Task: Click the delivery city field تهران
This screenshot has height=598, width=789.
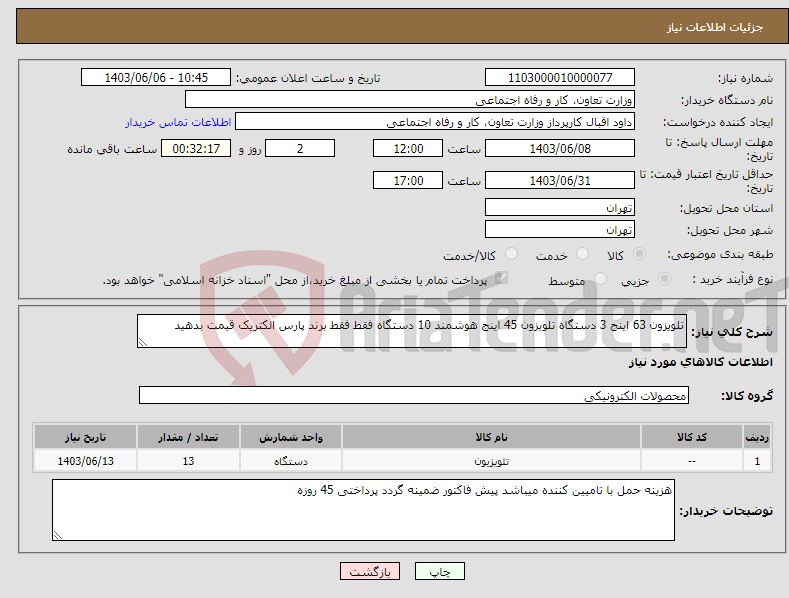Action: pyautogui.click(x=560, y=230)
